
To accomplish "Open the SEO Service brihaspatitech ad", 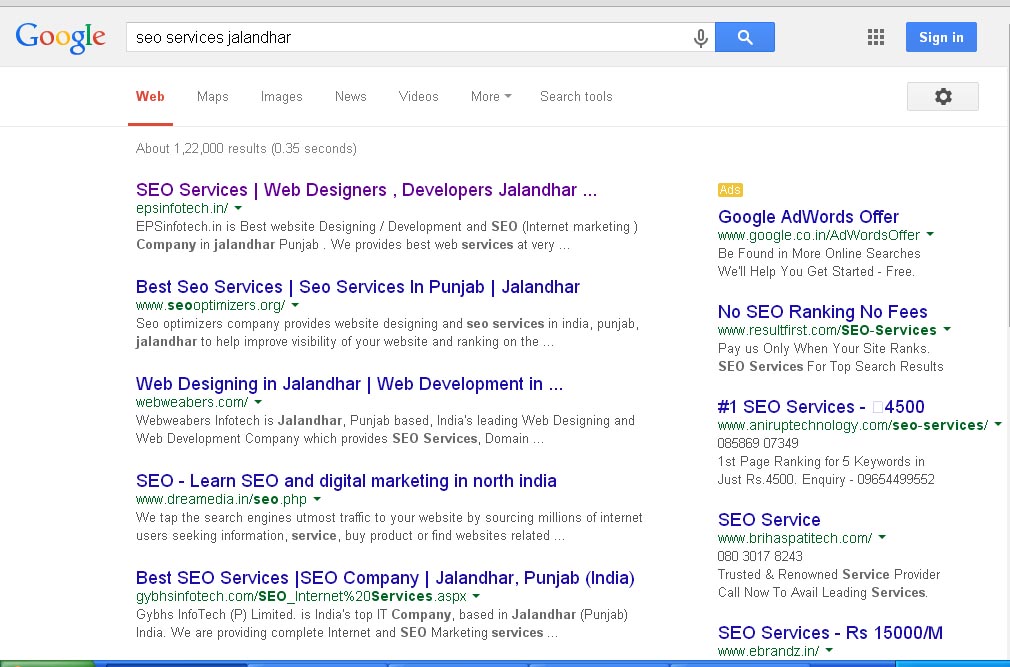I will [769, 520].
